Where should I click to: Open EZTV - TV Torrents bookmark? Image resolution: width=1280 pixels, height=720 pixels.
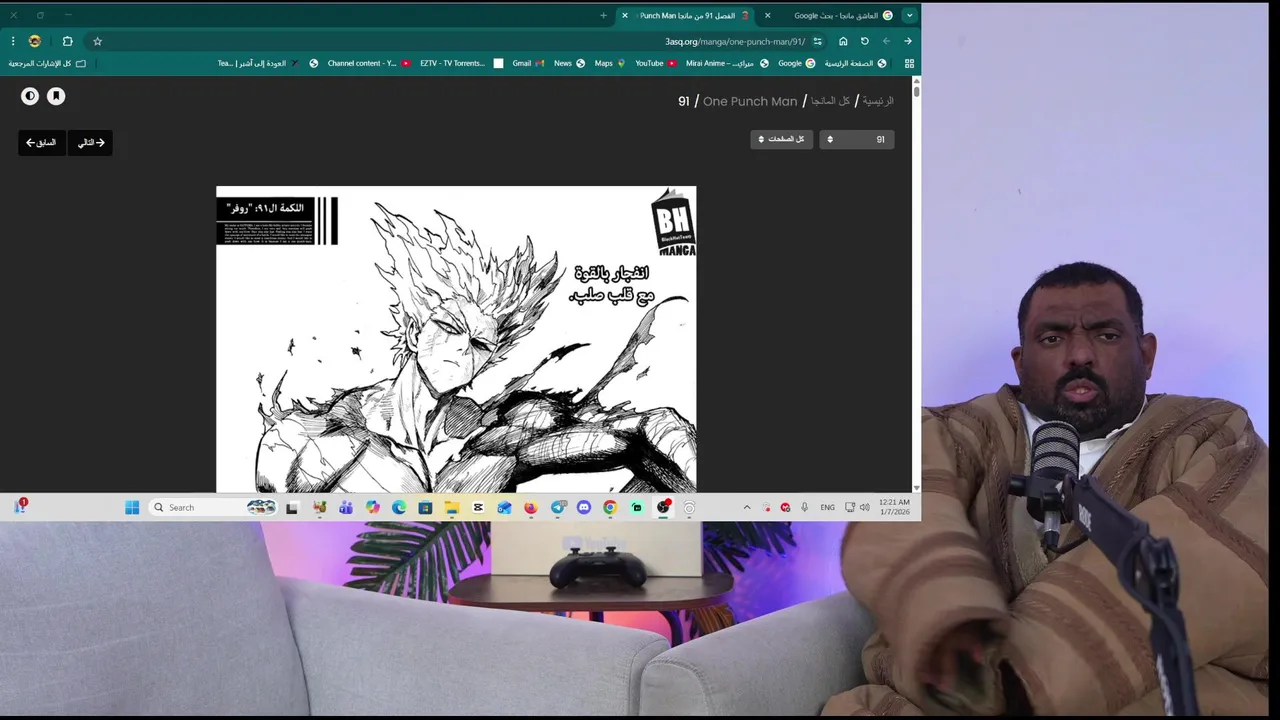point(461,63)
